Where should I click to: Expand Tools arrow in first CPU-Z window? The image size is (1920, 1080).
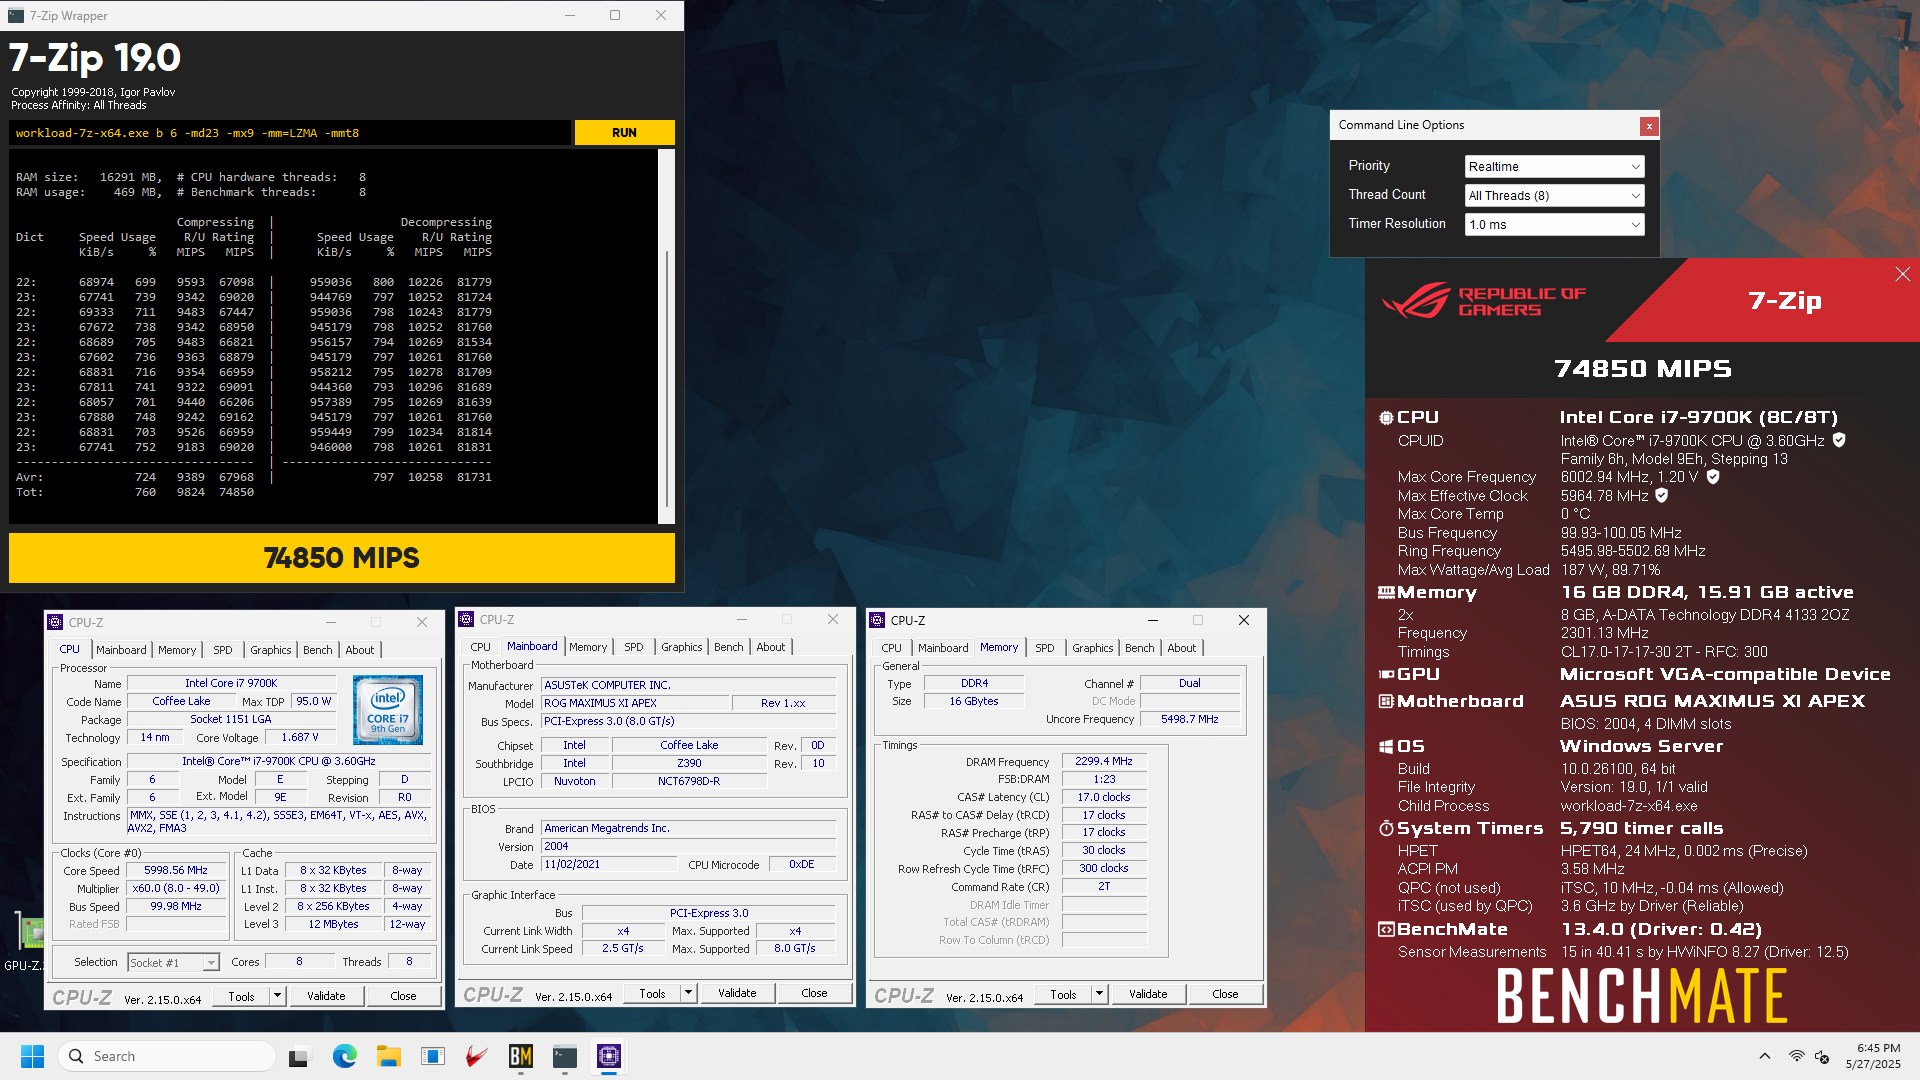(278, 996)
